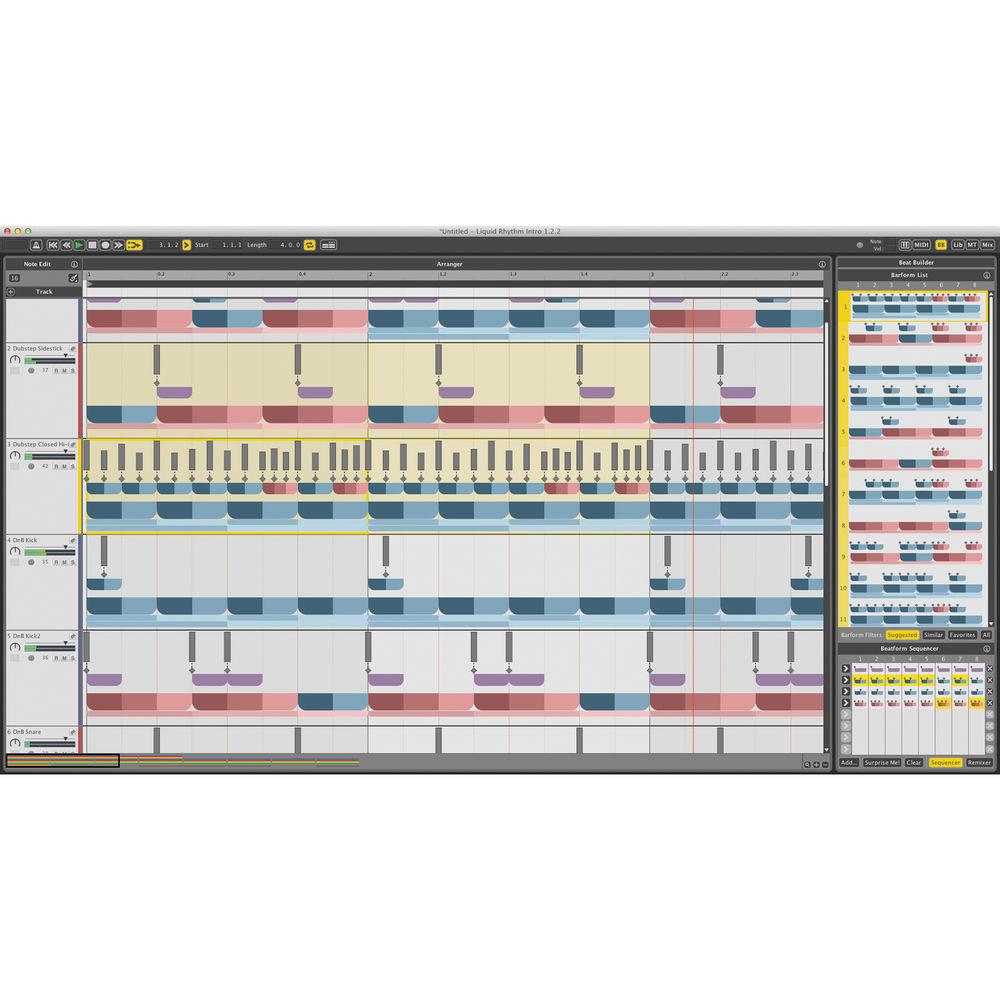Stop playback with the Stop button
The image size is (1000, 1000).
[x=92, y=245]
